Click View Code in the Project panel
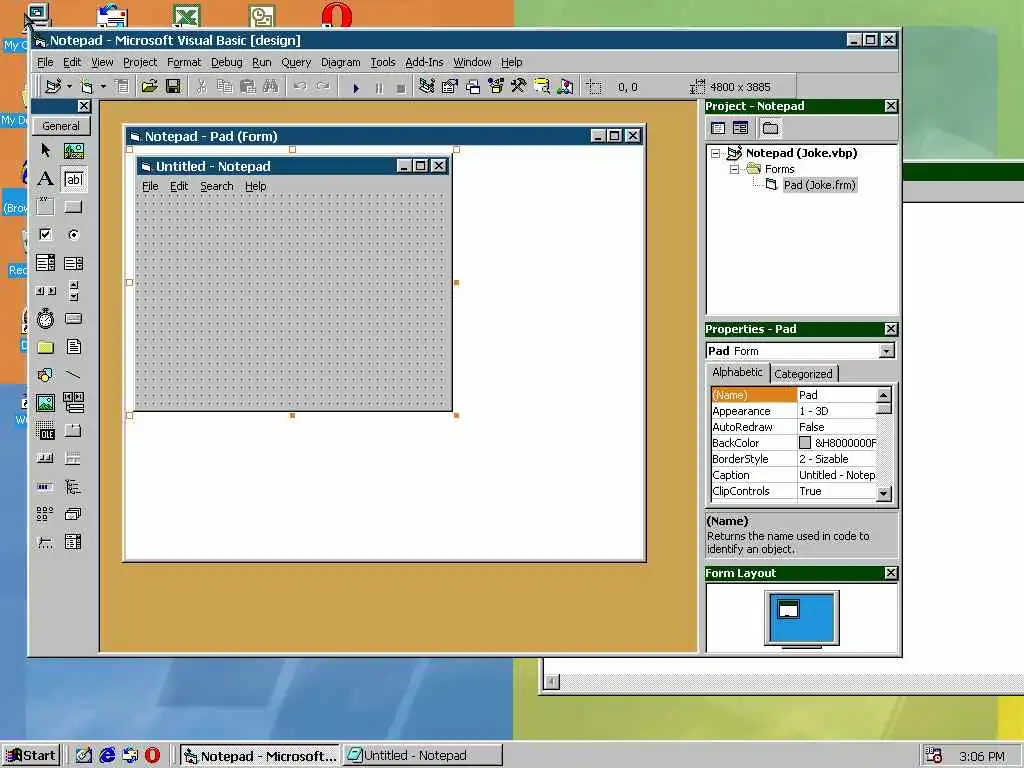The image size is (1024, 768). (x=718, y=128)
